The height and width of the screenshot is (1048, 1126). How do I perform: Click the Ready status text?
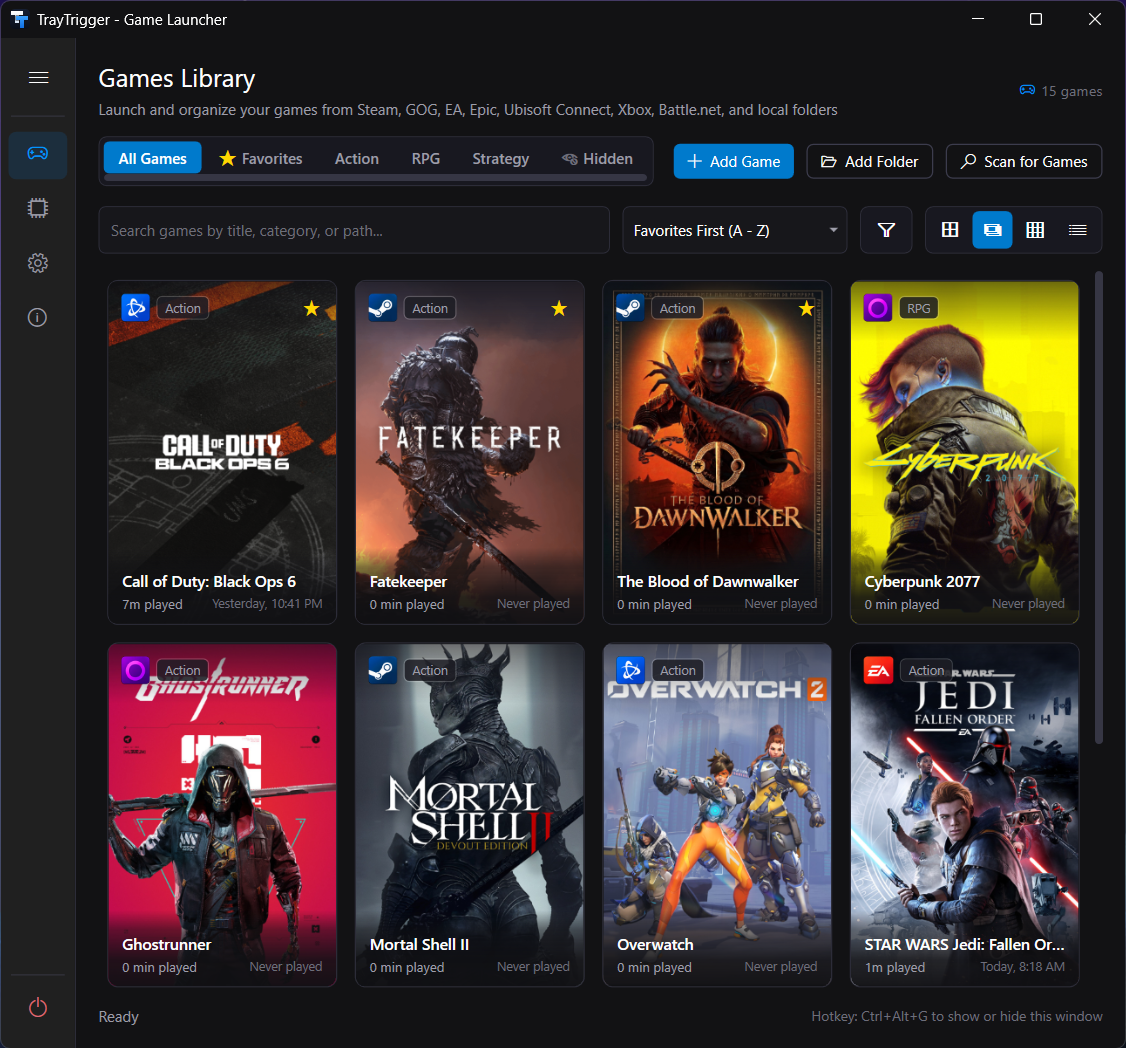tap(118, 1016)
